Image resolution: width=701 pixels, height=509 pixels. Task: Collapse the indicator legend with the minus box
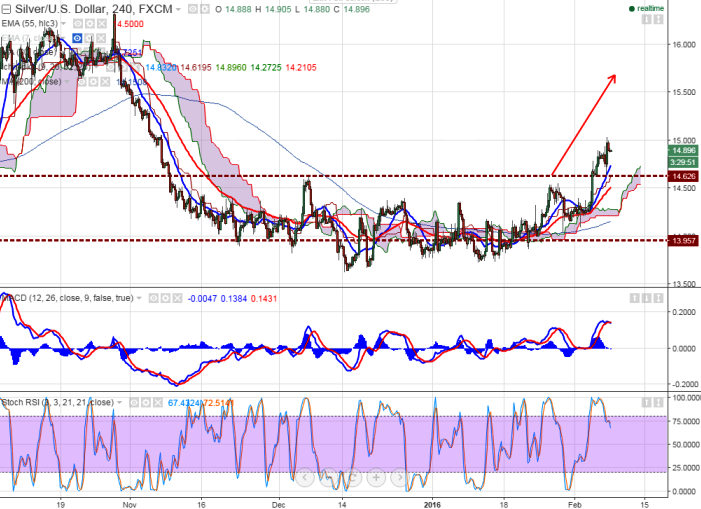coord(6,9)
